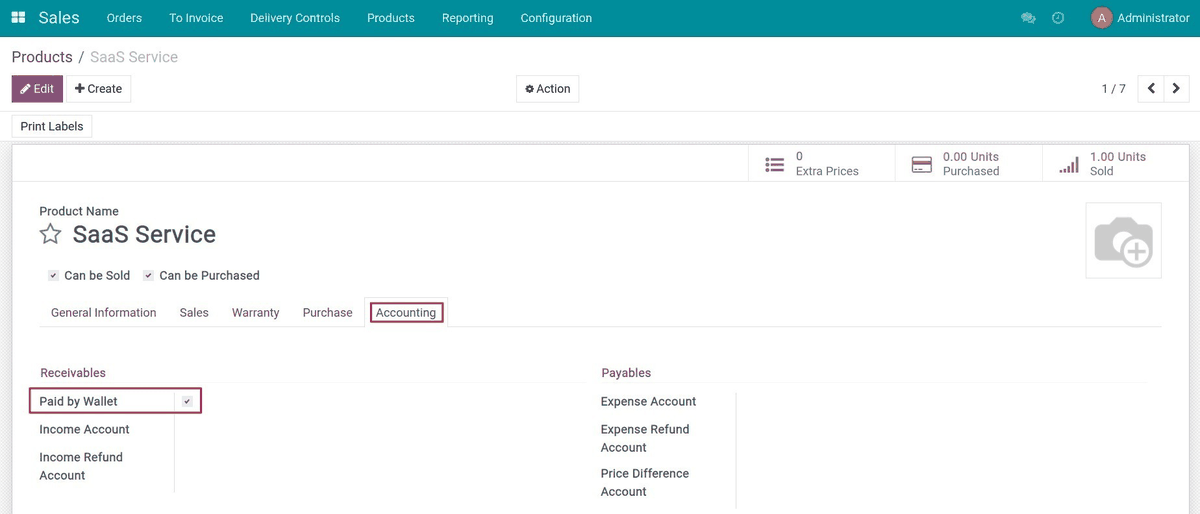1200x514 pixels.
Task: Open the conversations chat icon
Action: point(1028,18)
